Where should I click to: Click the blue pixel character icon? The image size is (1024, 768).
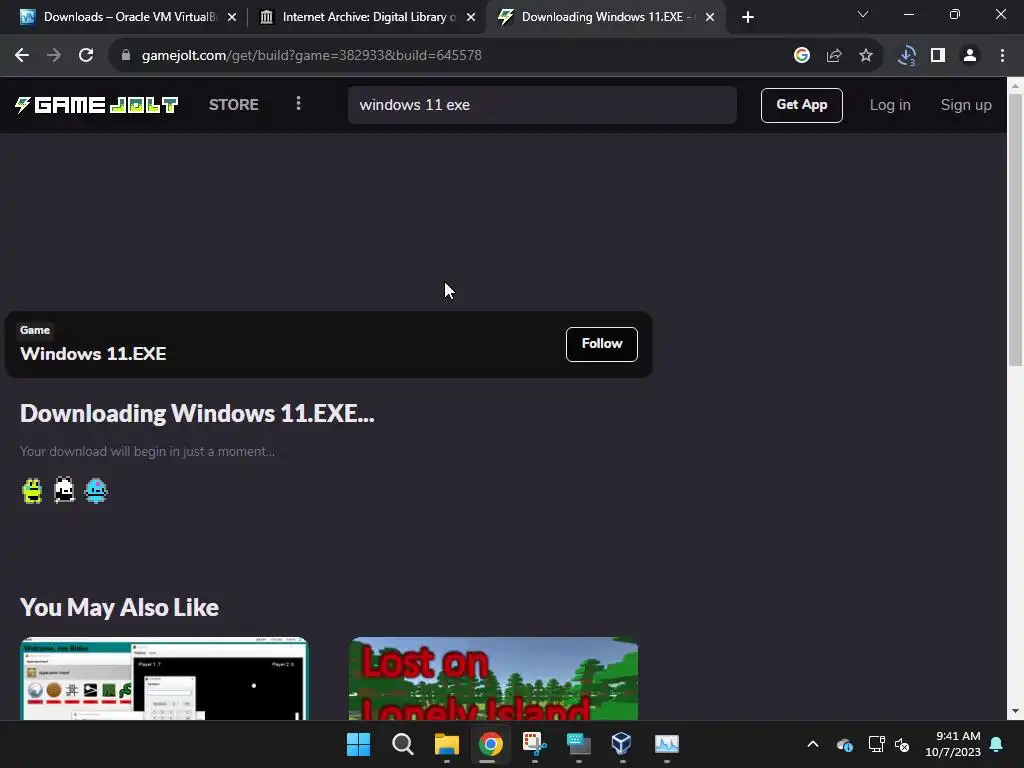pos(96,491)
